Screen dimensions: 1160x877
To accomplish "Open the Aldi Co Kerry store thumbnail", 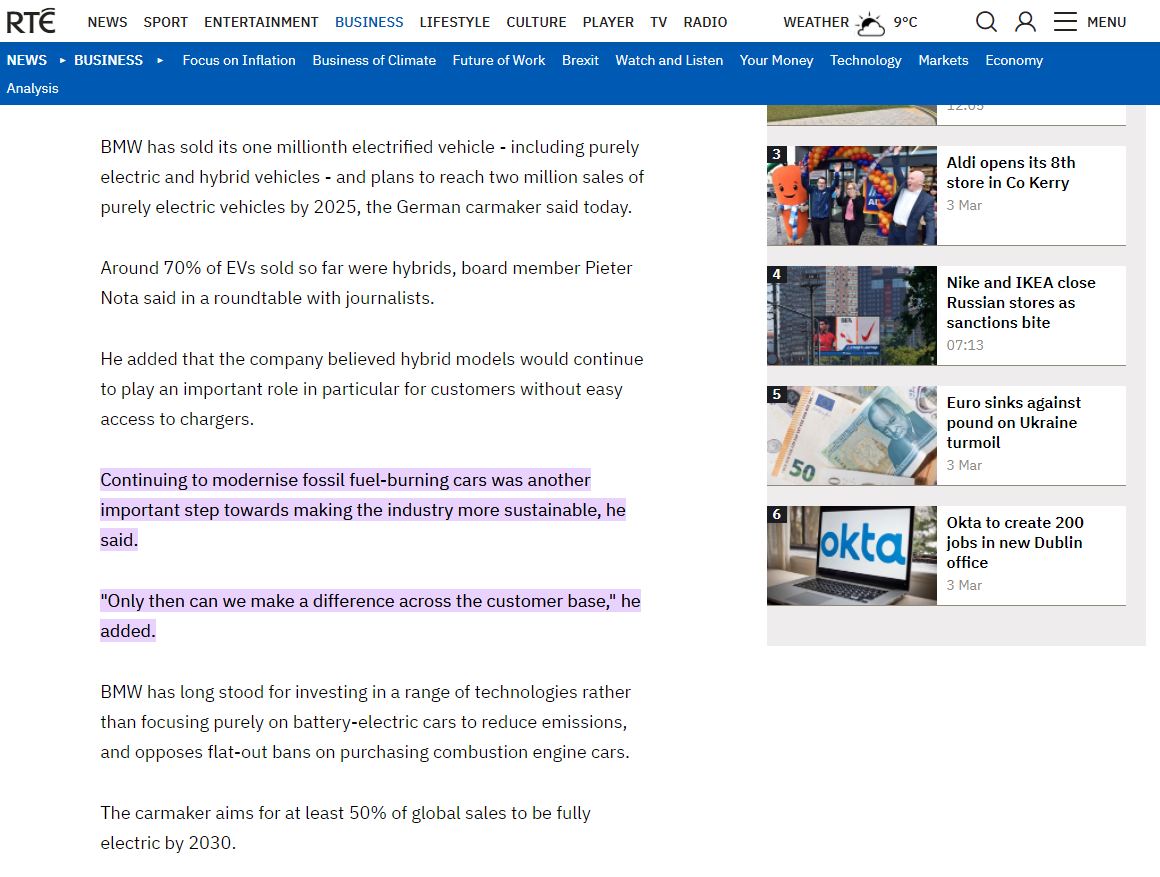I will tap(852, 195).
